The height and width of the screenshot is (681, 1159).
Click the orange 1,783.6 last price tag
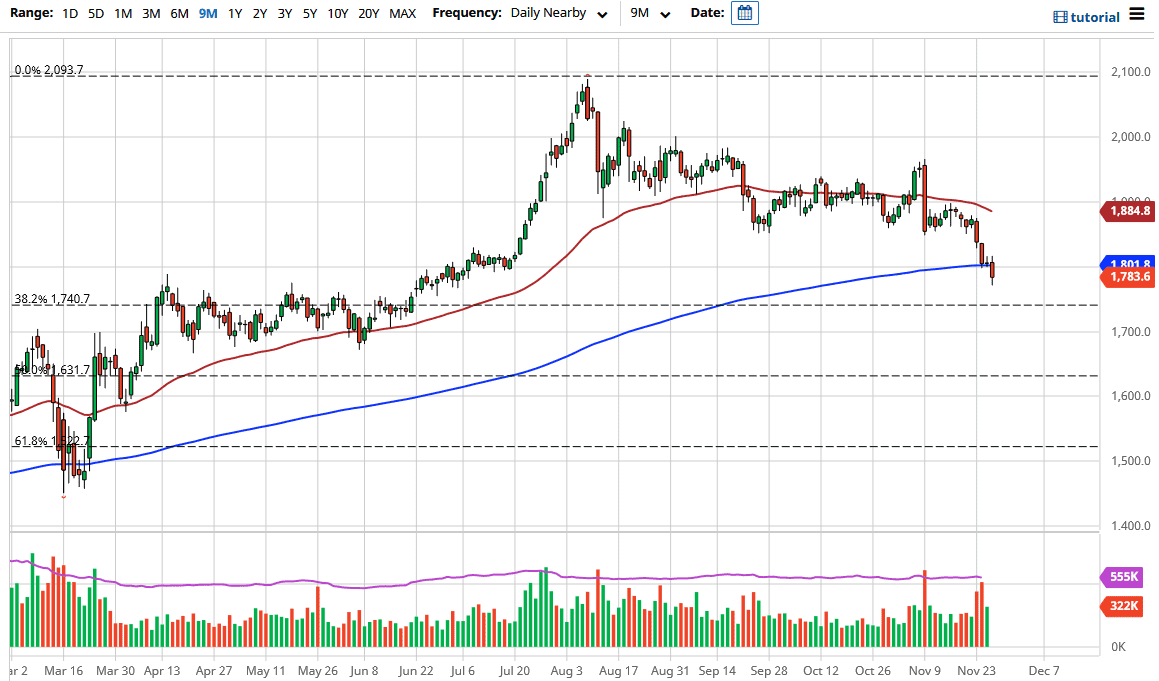(1126, 277)
